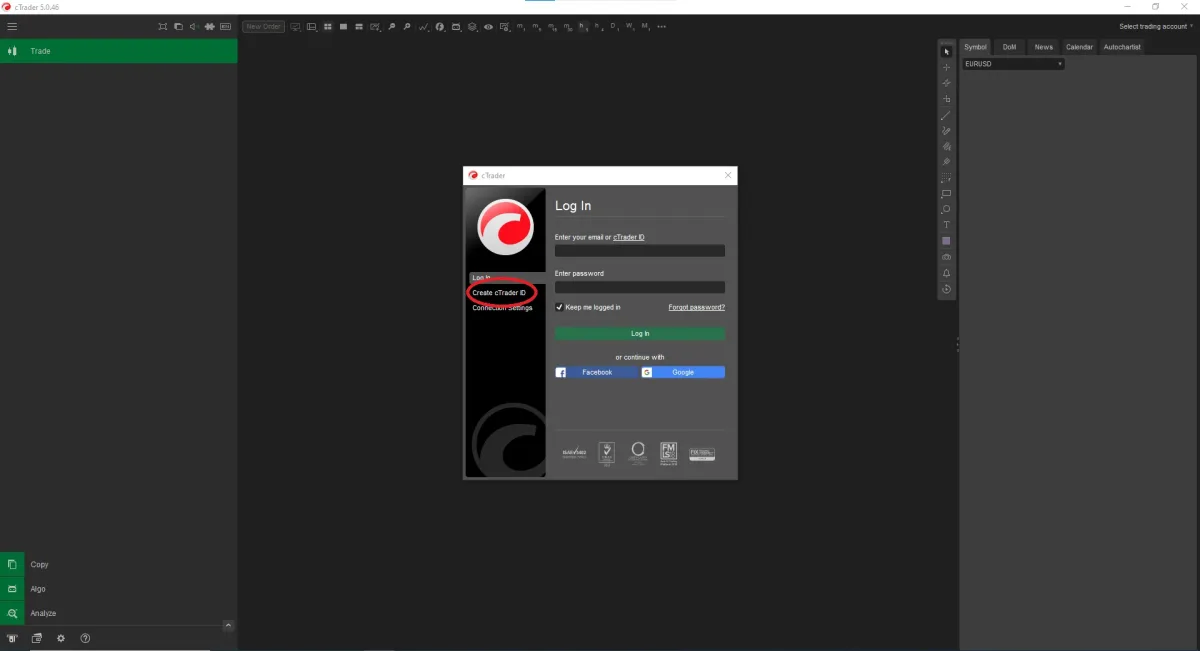Viewport: 1200px width, 651px height.
Task: Collapse the sidebar panel with the chevron arrow
Action: tap(228, 626)
